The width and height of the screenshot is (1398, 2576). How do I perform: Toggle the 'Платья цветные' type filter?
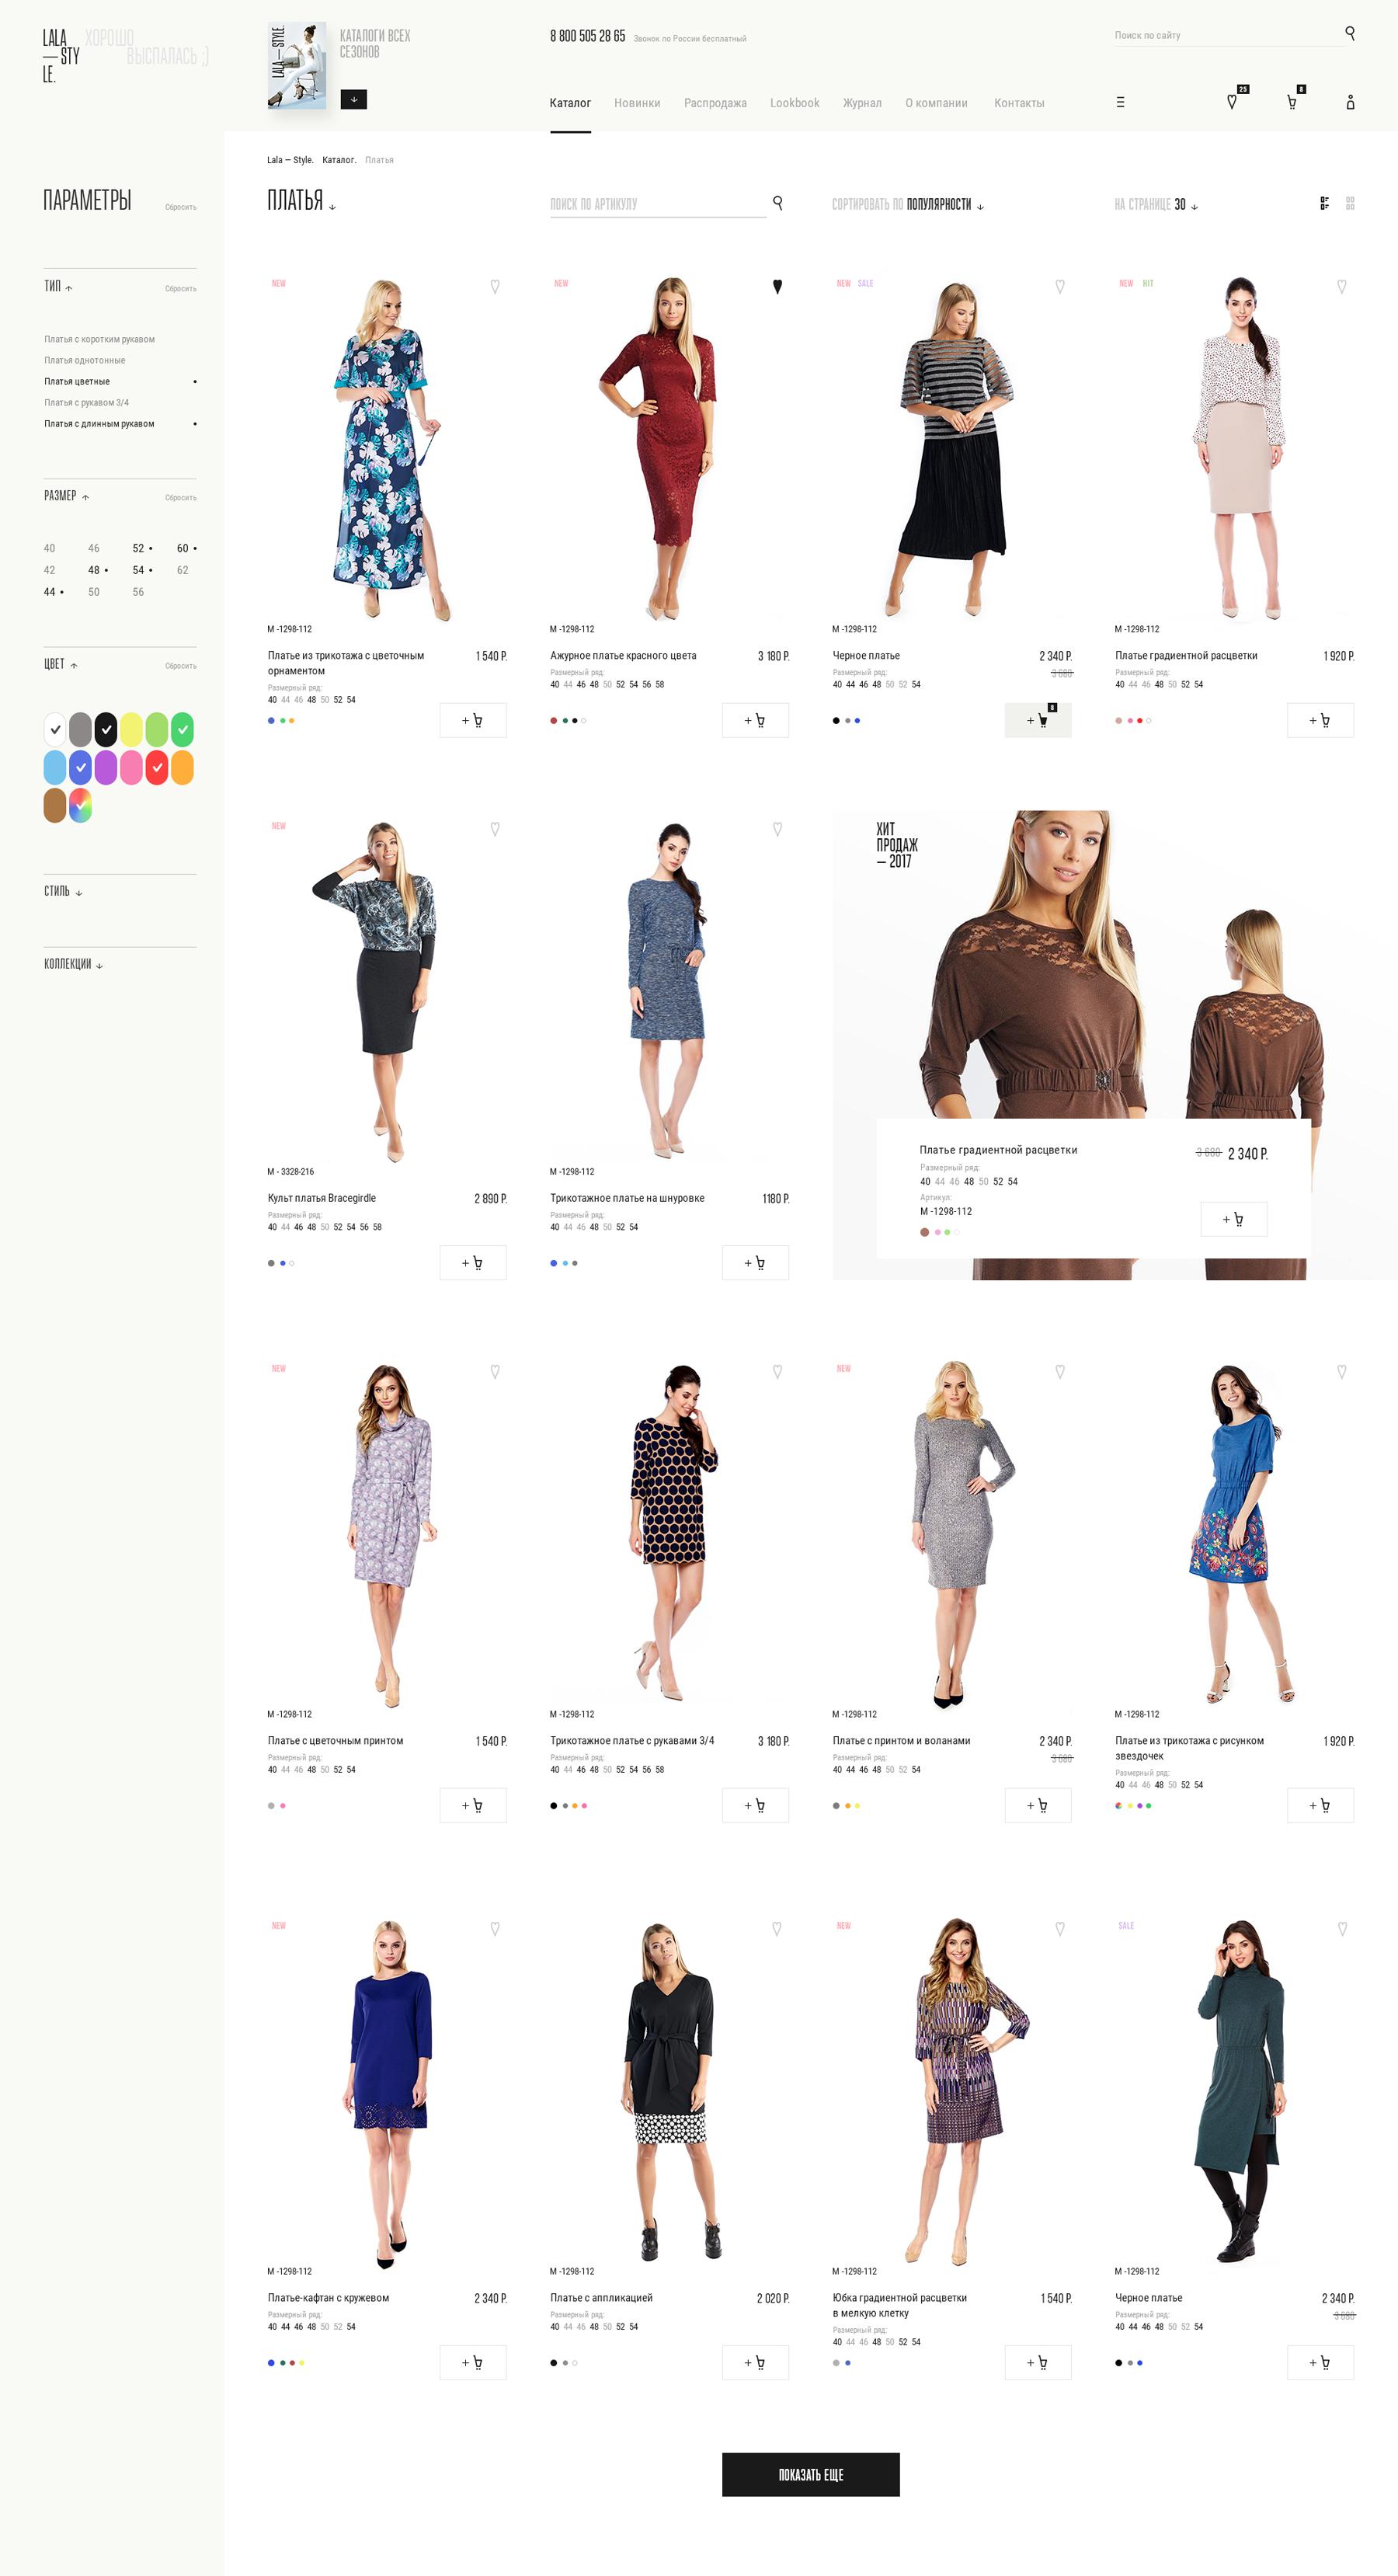pos(78,381)
